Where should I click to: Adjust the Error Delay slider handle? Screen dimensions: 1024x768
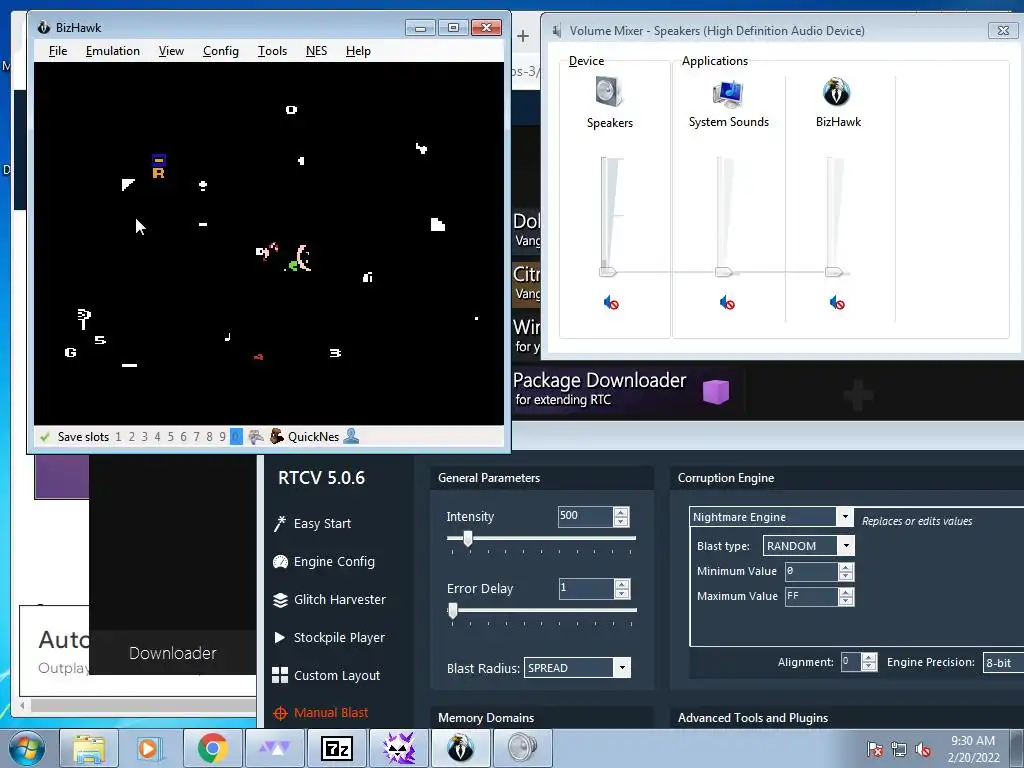453,610
